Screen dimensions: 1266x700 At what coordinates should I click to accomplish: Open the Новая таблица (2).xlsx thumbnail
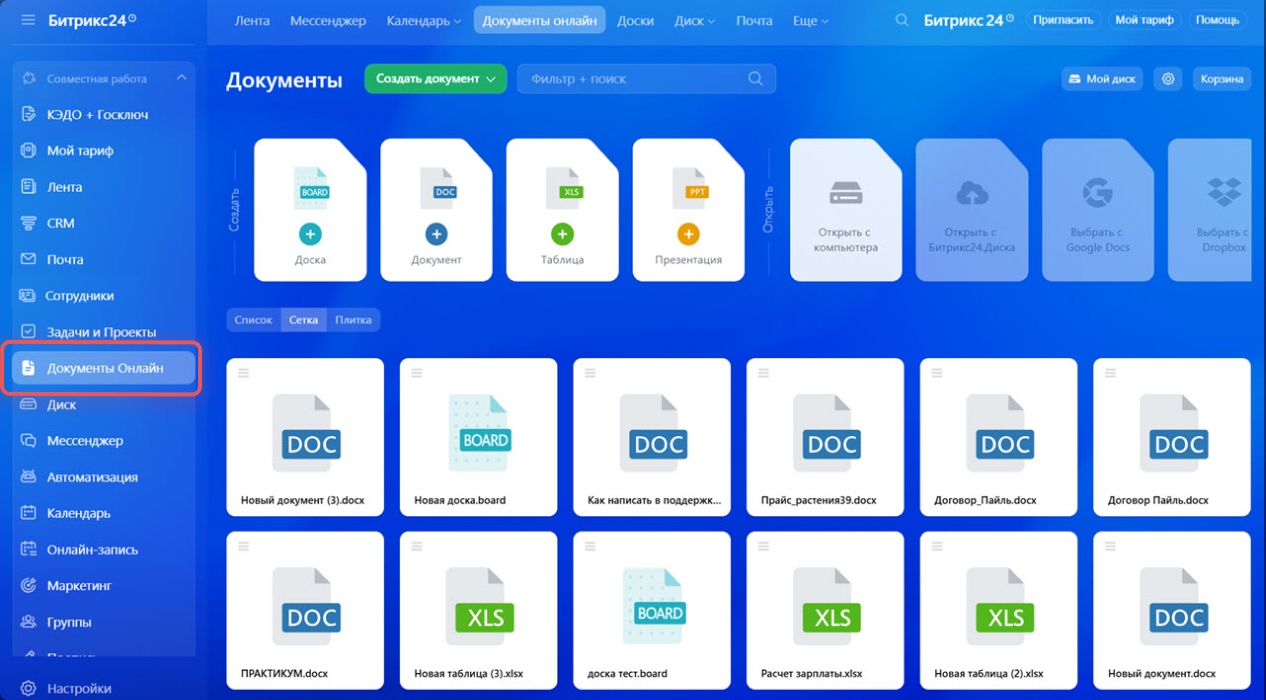(x=998, y=610)
